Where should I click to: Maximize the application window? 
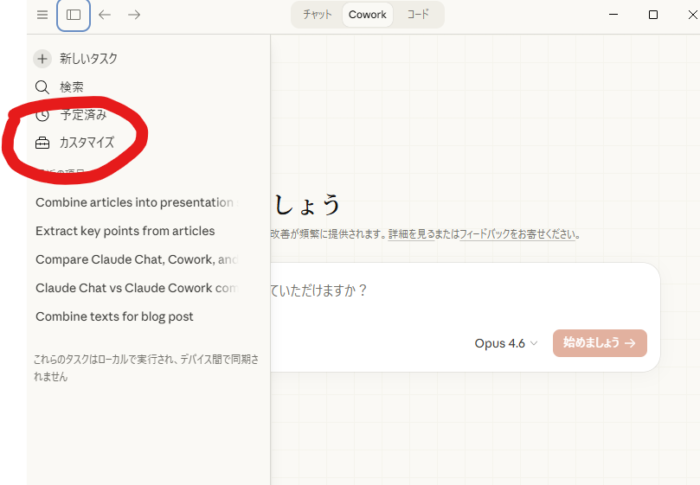point(653,15)
